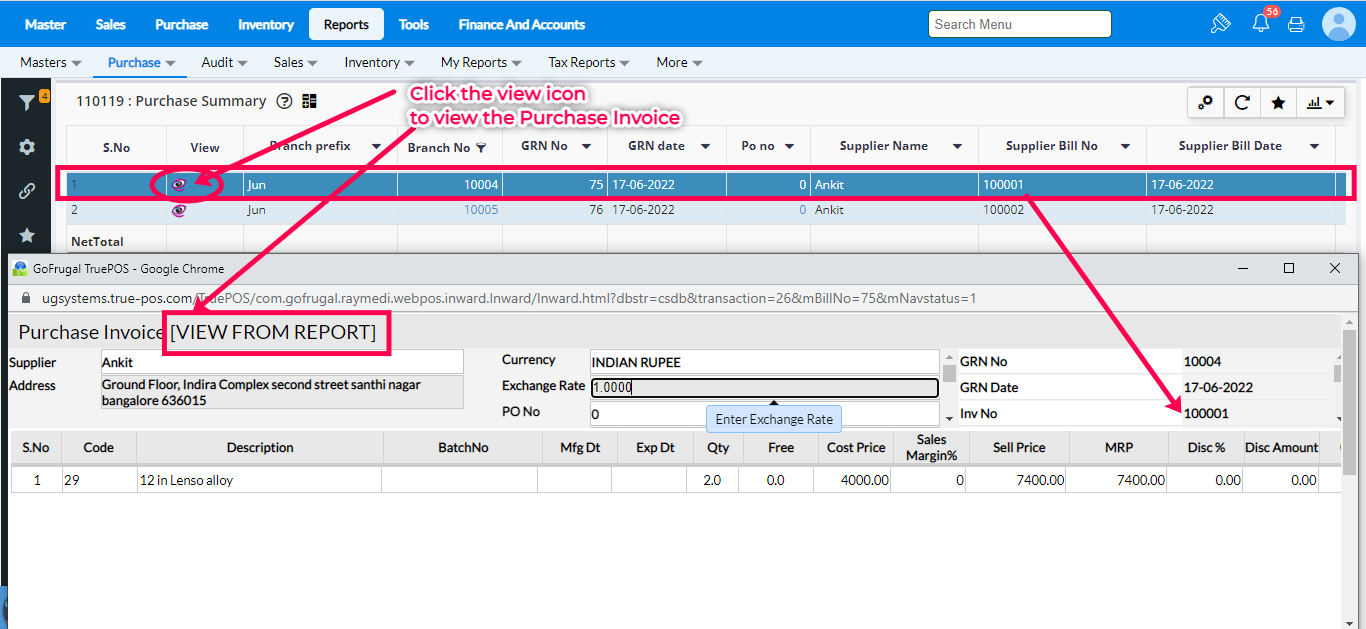Expand Branch prefix column dropdown

(376, 146)
